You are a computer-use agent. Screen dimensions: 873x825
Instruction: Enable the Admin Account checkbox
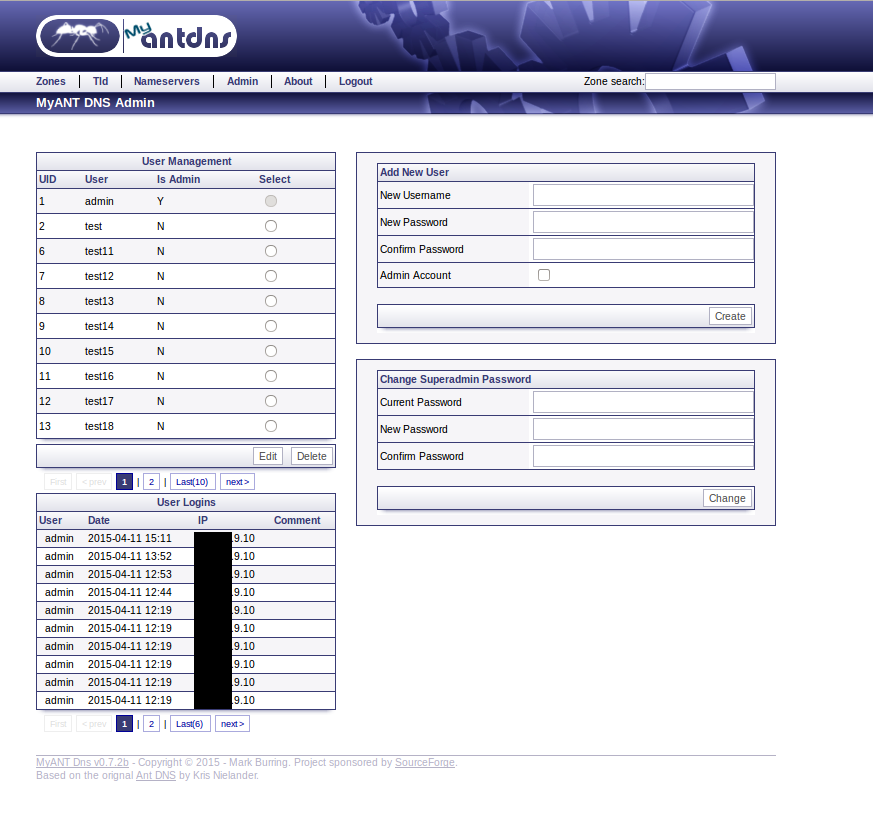pos(543,274)
